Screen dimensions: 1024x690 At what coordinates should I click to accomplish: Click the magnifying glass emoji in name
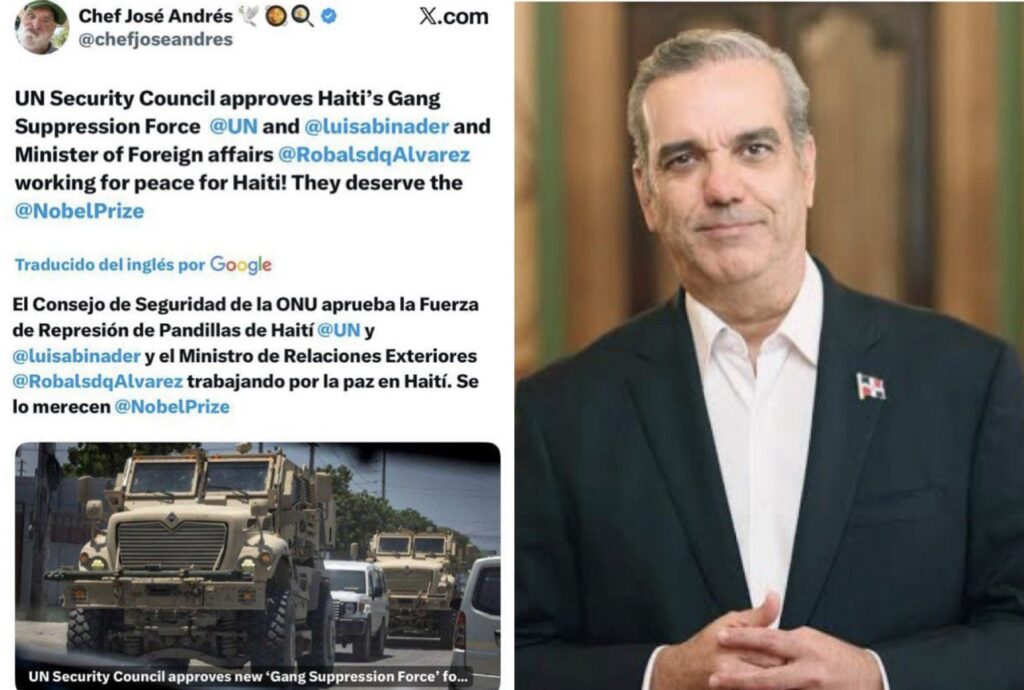click(302, 16)
